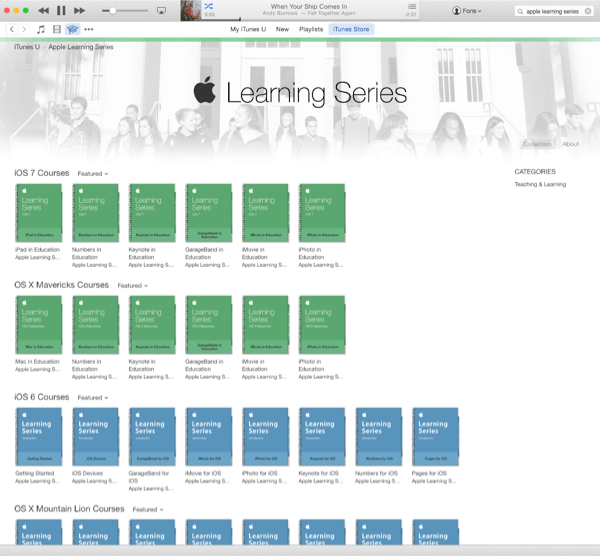Open the more media types menu
The image size is (600, 556).
click(89, 29)
